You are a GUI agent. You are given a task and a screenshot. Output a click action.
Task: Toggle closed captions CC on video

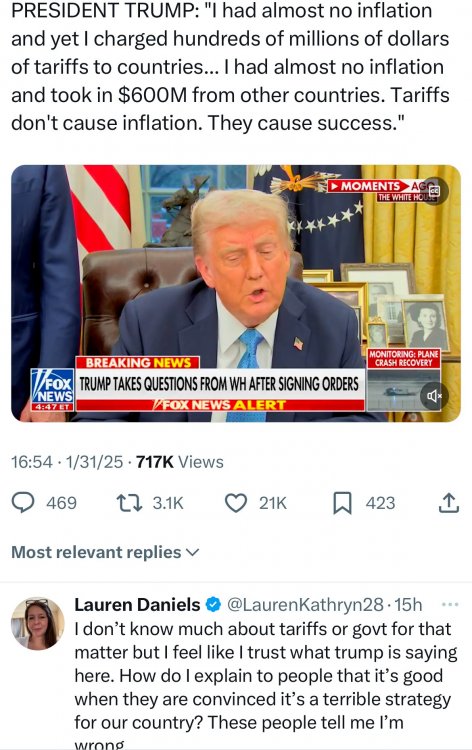434,191
